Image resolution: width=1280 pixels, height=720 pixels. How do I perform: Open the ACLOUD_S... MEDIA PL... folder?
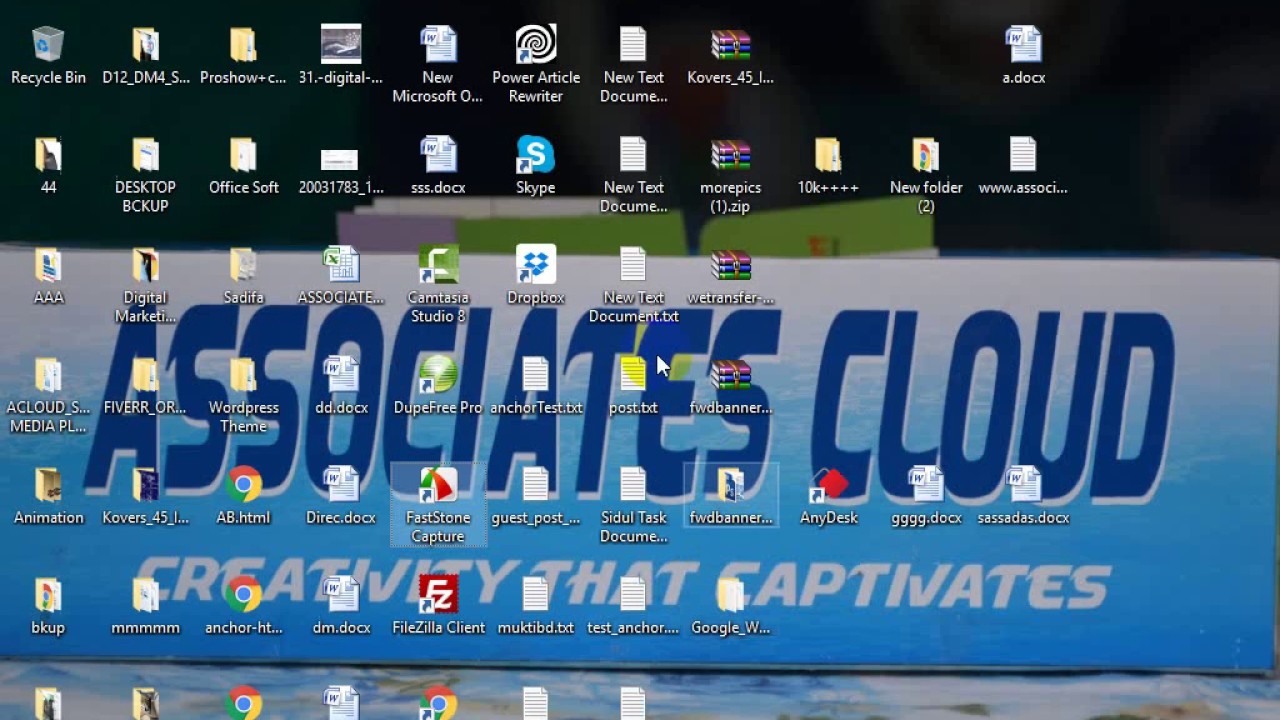click(48, 396)
